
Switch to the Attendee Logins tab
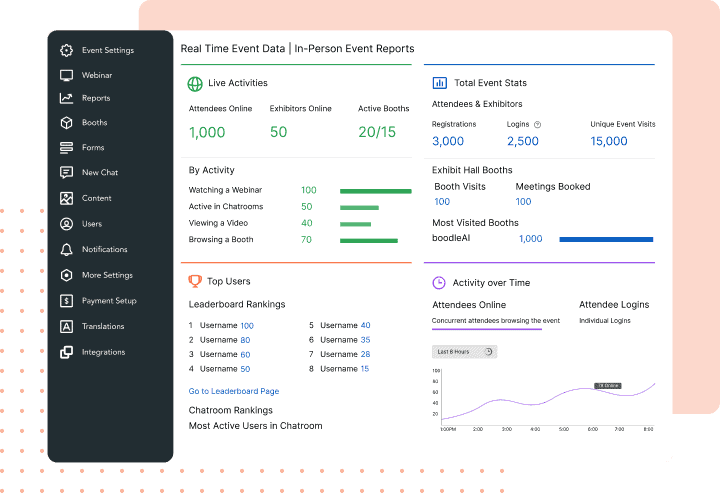613,305
